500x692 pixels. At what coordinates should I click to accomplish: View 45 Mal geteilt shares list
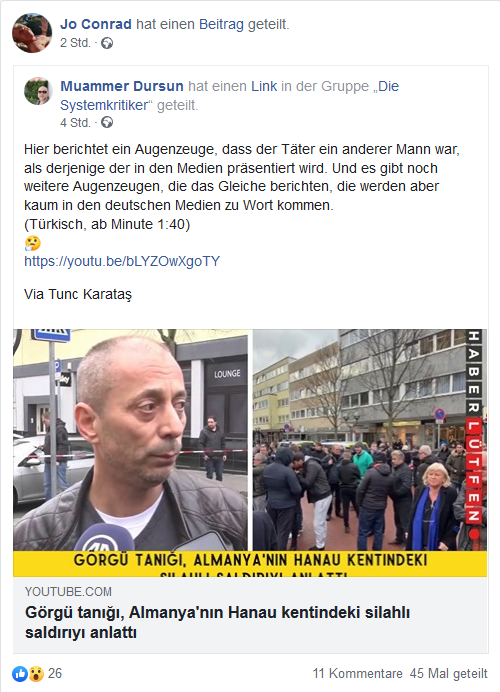pos(448,673)
